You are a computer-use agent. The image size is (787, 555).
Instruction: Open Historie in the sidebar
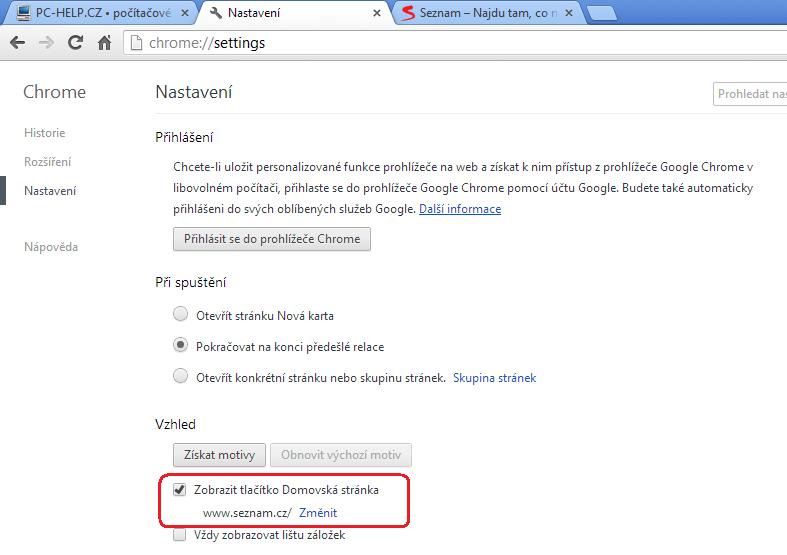click(45, 133)
